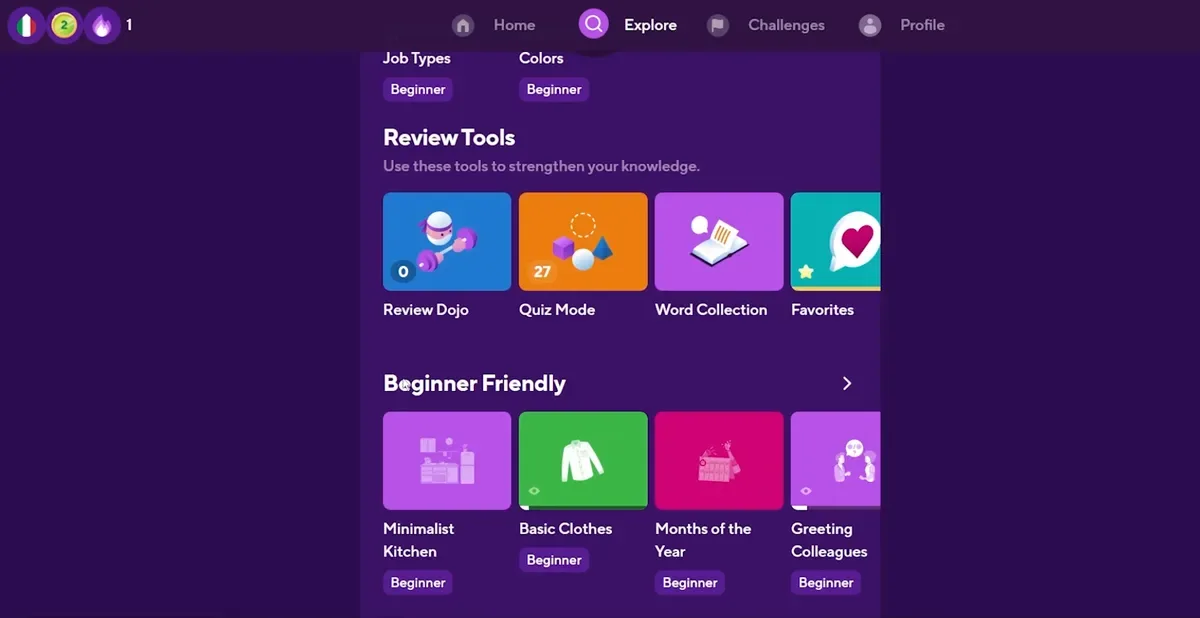The image size is (1200, 618).
Task: Open the Basic Clothes lesson card
Action: [x=583, y=461]
